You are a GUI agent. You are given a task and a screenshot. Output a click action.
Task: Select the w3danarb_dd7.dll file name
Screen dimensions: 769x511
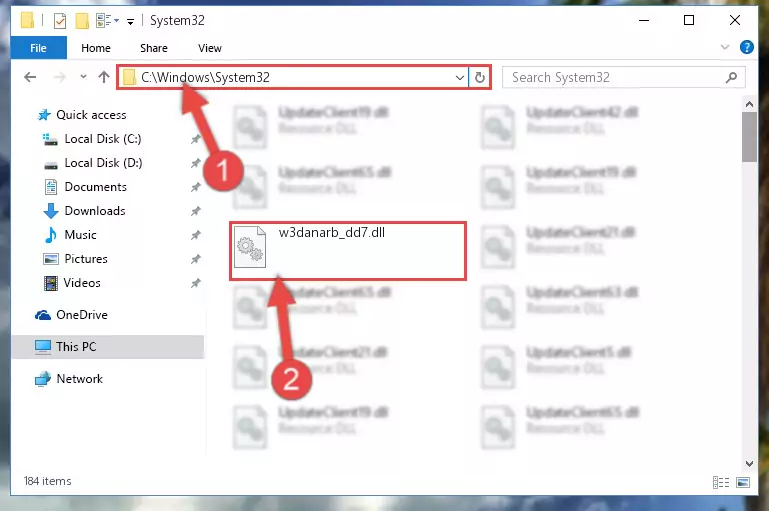coord(332,232)
